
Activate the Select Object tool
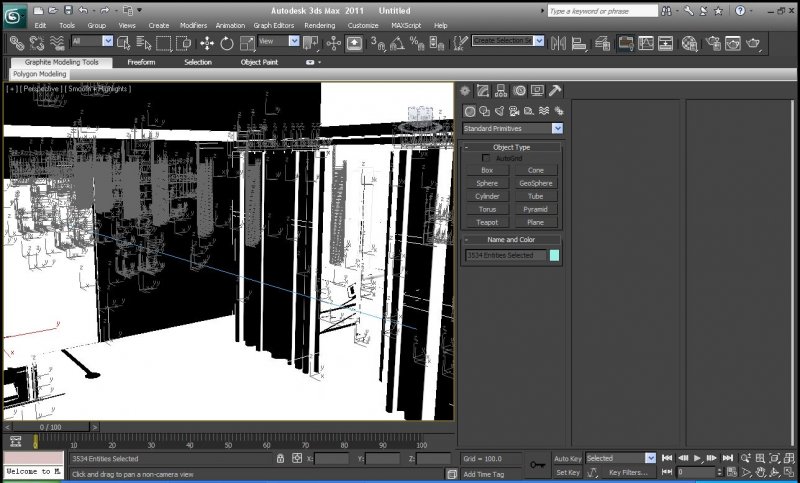124,43
